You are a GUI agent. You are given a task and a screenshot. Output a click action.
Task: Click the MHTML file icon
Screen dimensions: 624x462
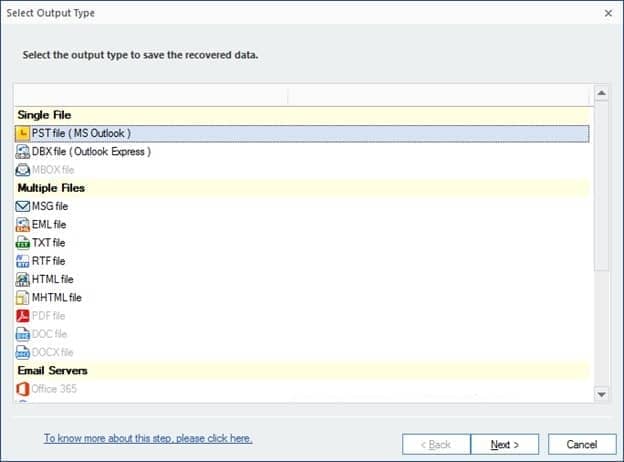[23, 298]
